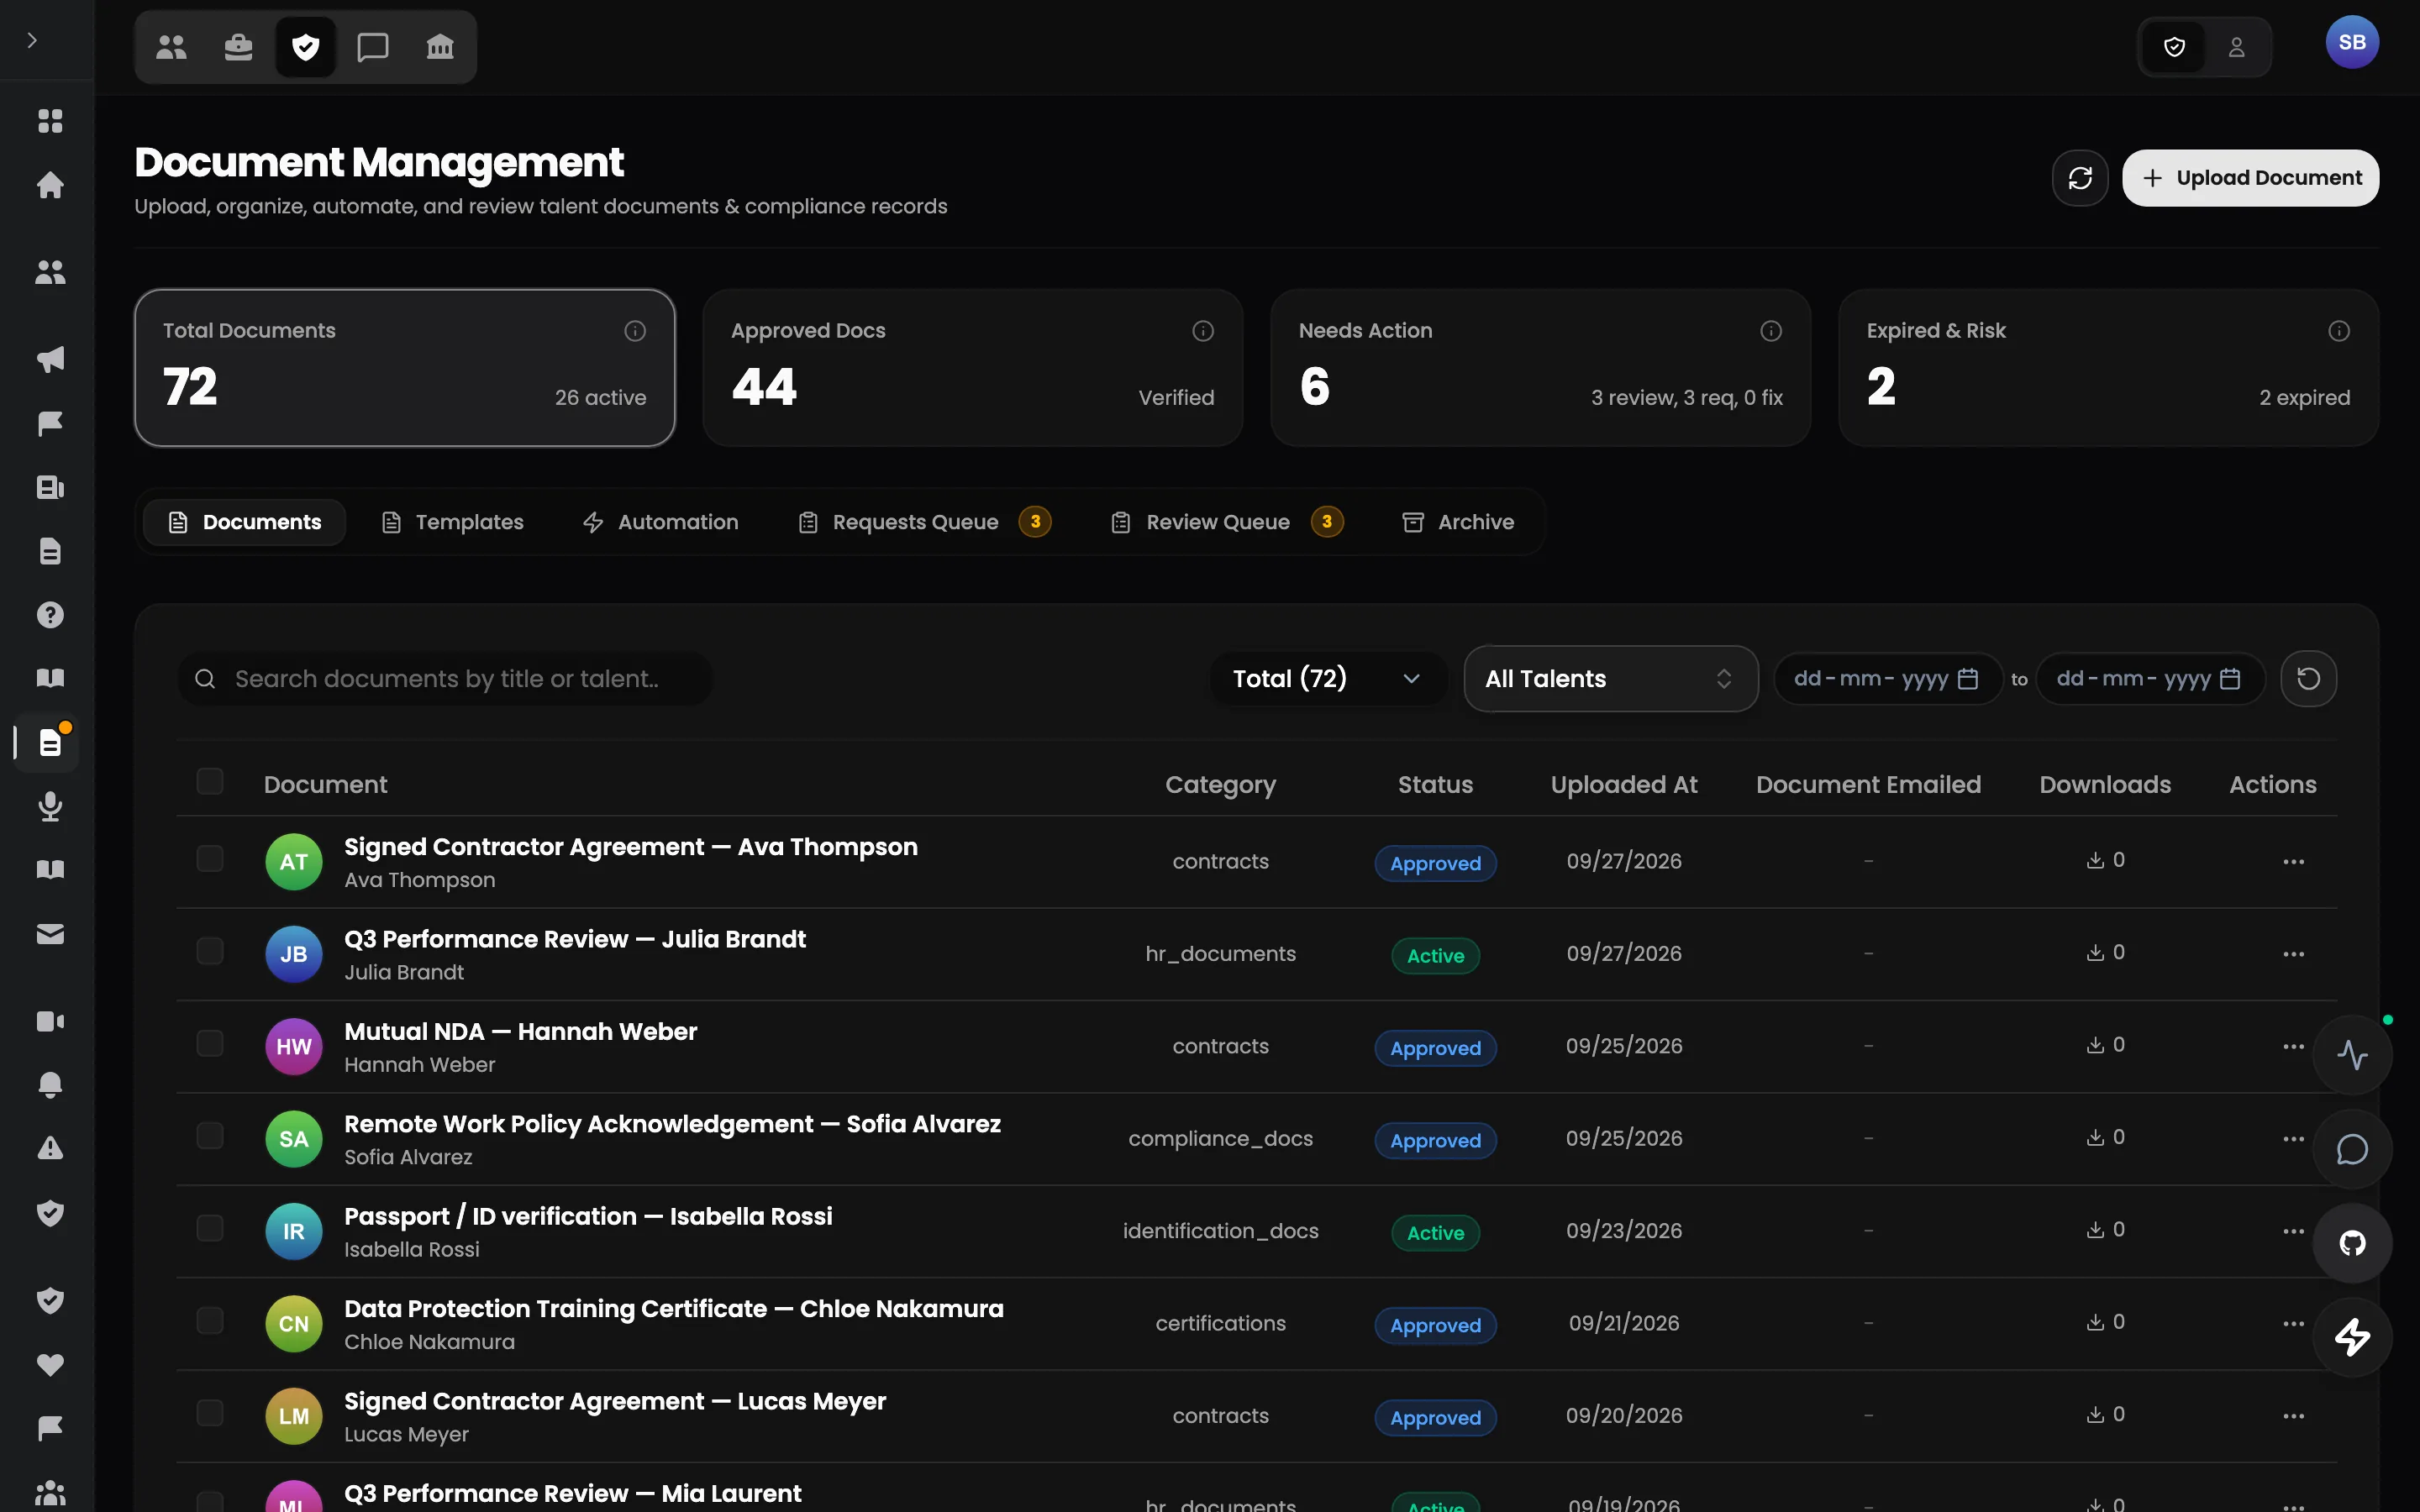This screenshot has width=2420, height=1512.
Task: Click the Upload Document button
Action: [2250, 178]
